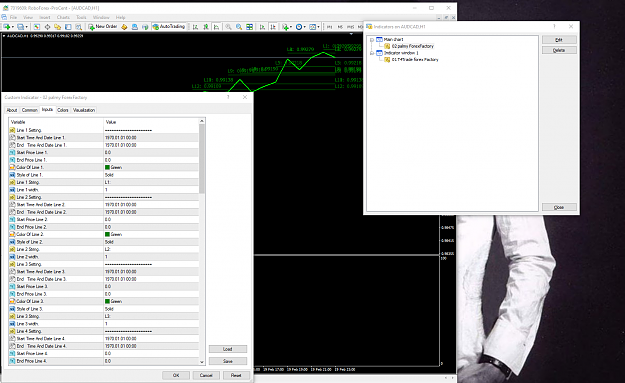
Task: Switch to the Common tab
Action: pos(29,110)
